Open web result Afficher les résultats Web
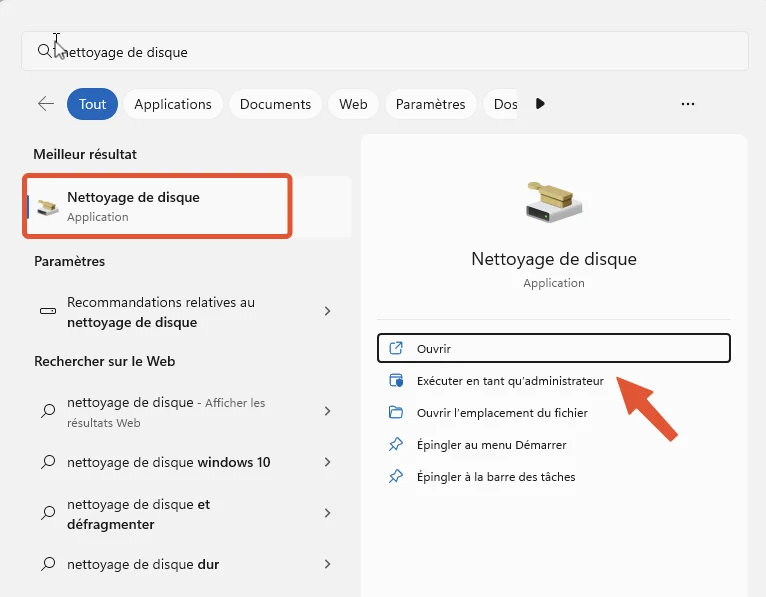Viewport: 766px width, 597px height. tap(188, 412)
